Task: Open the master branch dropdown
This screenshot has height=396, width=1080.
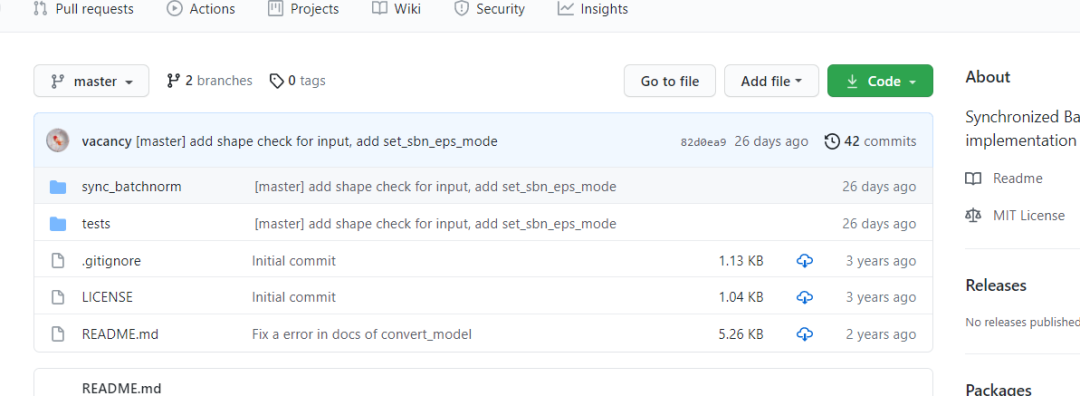Action: (92, 81)
